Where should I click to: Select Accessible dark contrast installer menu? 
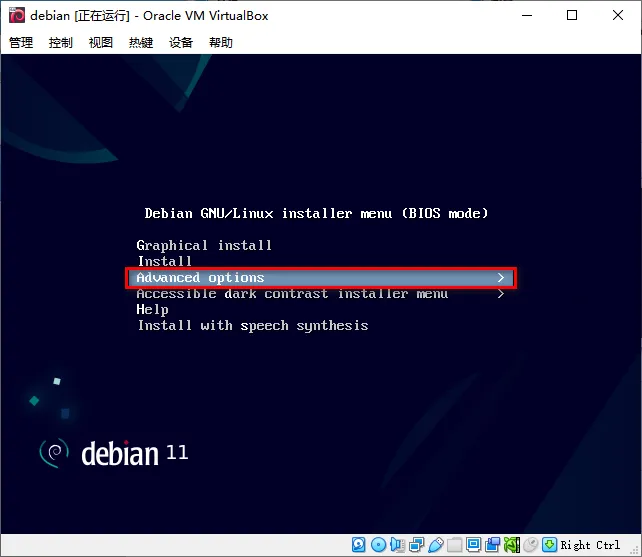[x=292, y=294]
